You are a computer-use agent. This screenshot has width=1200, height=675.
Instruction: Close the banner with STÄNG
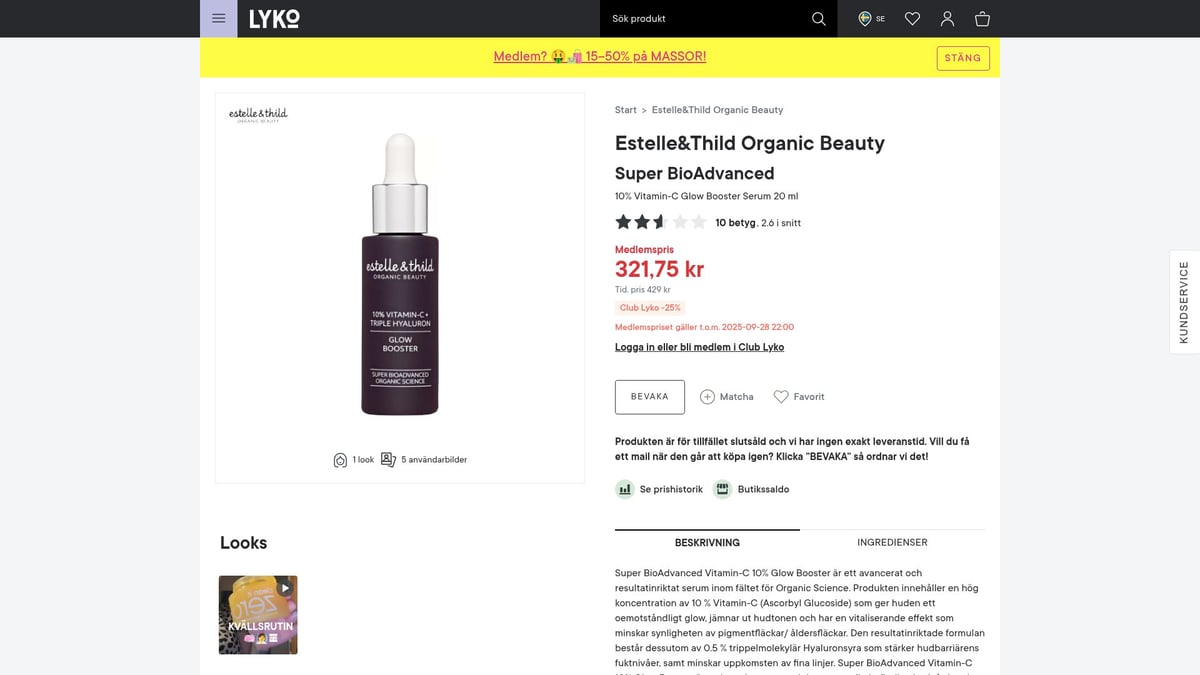tap(963, 58)
